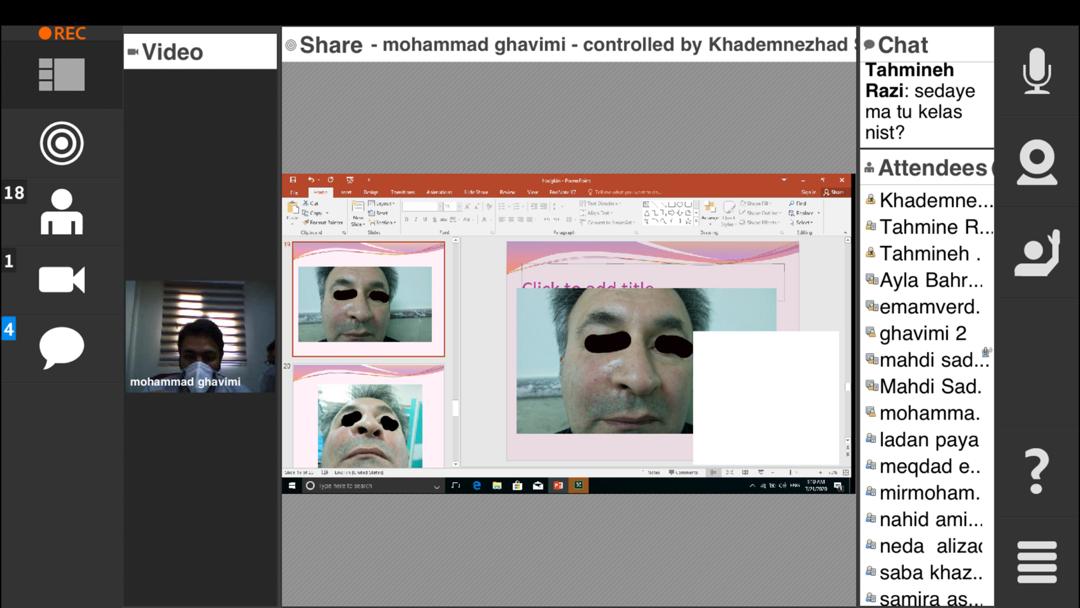Image resolution: width=1080 pixels, height=608 pixels.
Task: Open the Share pod target icon
Action: click(x=61, y=144)
